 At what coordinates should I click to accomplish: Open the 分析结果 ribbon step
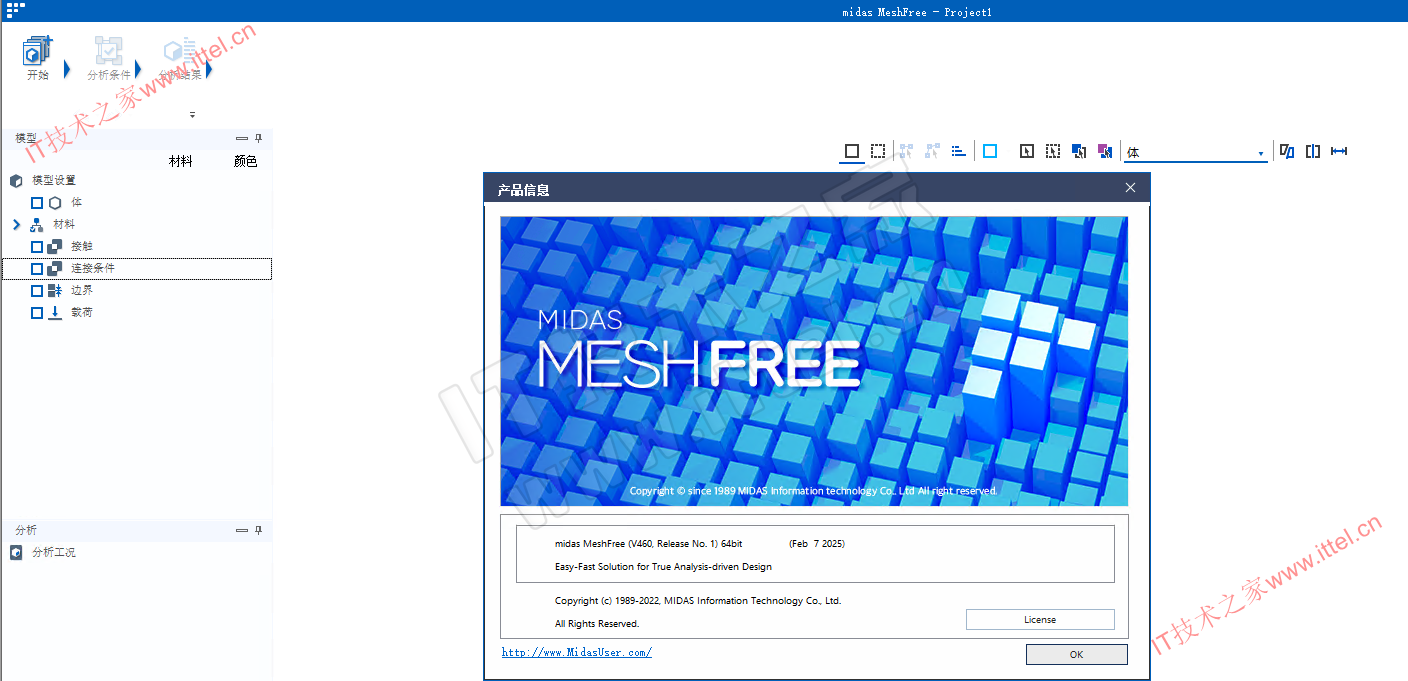(180, 58)
